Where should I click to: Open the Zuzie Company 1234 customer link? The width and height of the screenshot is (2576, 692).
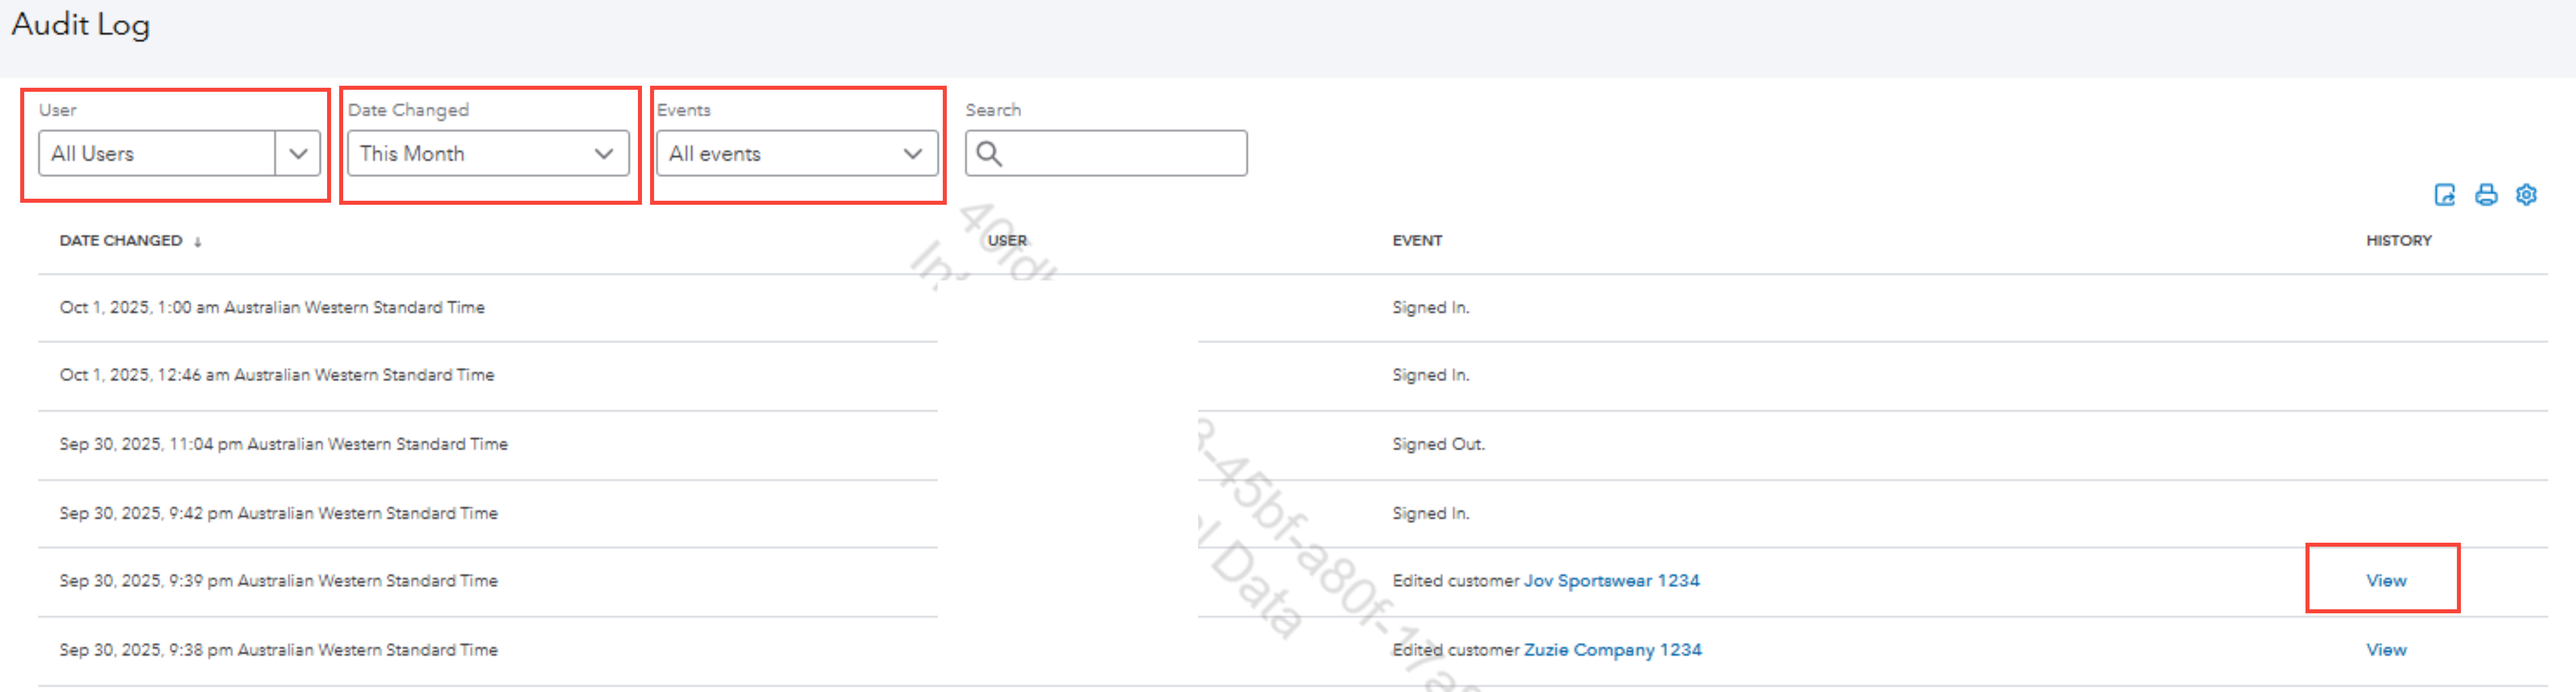[1612, 650]
